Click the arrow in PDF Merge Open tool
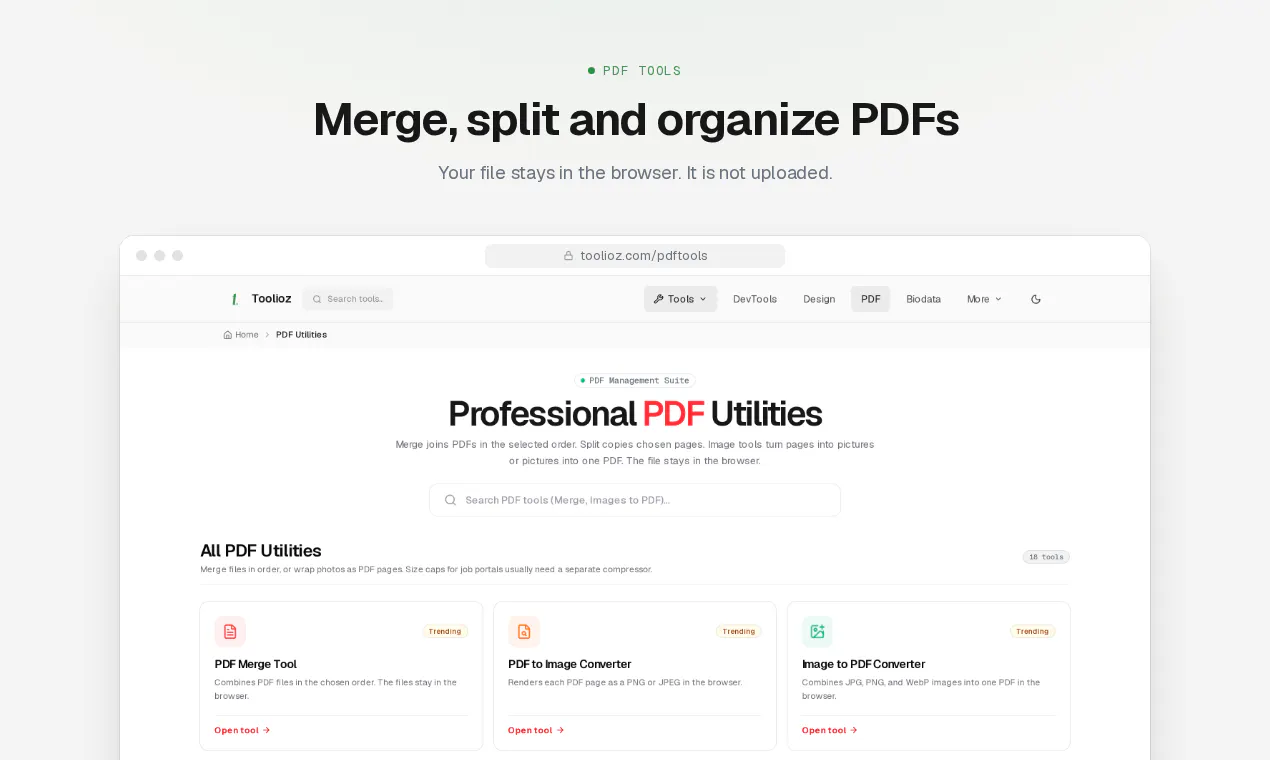 [267, 730]
